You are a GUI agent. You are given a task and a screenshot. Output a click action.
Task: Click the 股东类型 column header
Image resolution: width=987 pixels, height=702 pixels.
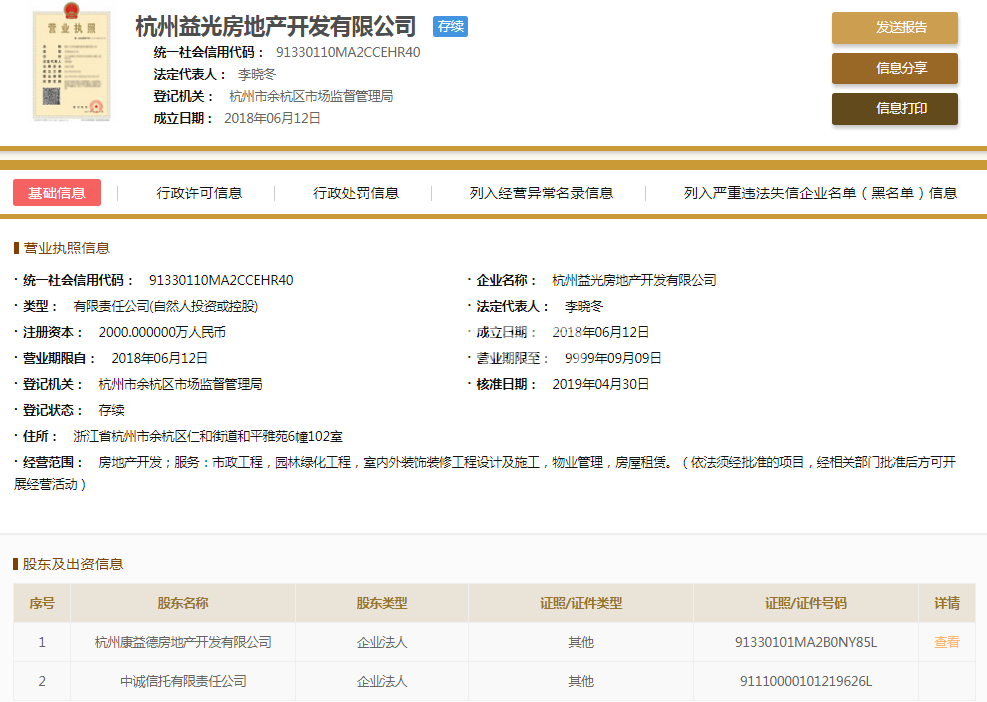[381, 603]
